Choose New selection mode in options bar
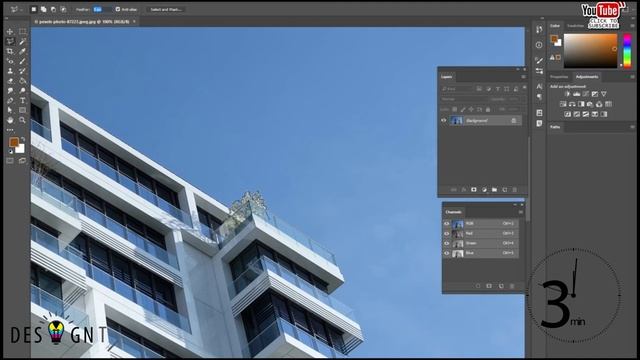The image size is (640, 360). [34, 9]
